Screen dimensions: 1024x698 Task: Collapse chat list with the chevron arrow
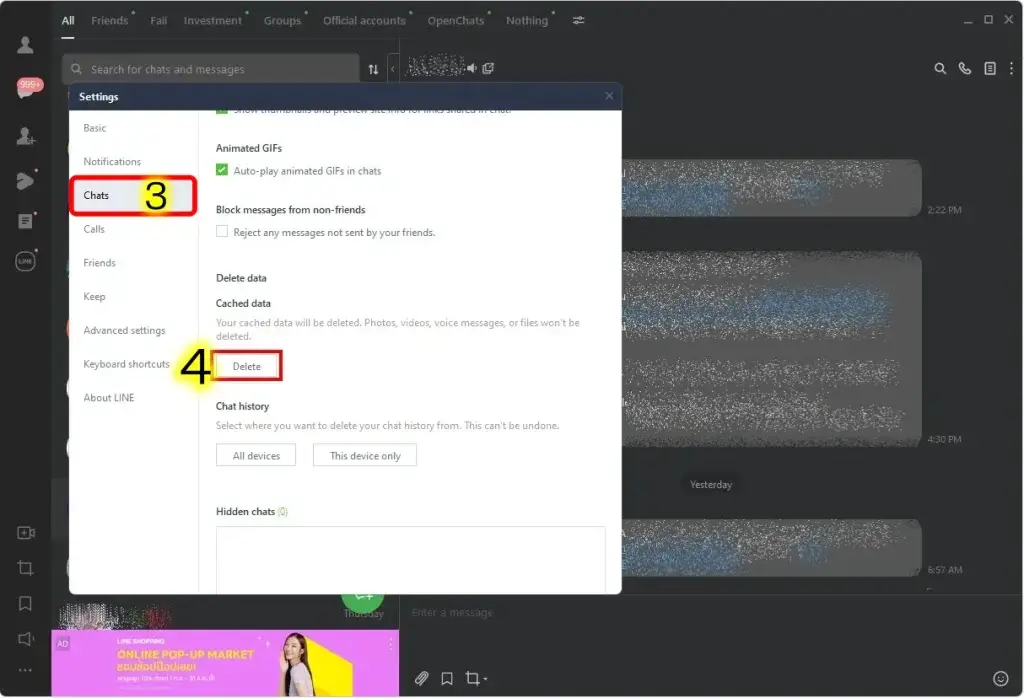pos(392,69)
